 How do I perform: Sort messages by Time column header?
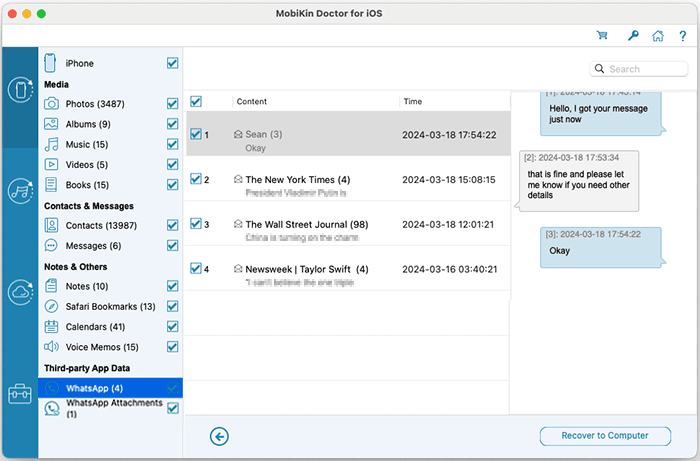(414, 102)
